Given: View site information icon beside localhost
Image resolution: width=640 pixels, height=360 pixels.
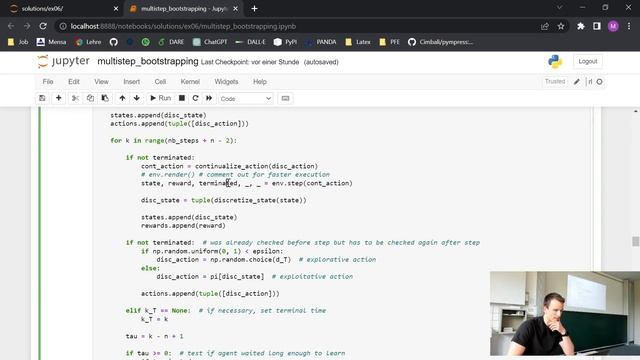Looking at the screenshot, I should tap(63, 26).
